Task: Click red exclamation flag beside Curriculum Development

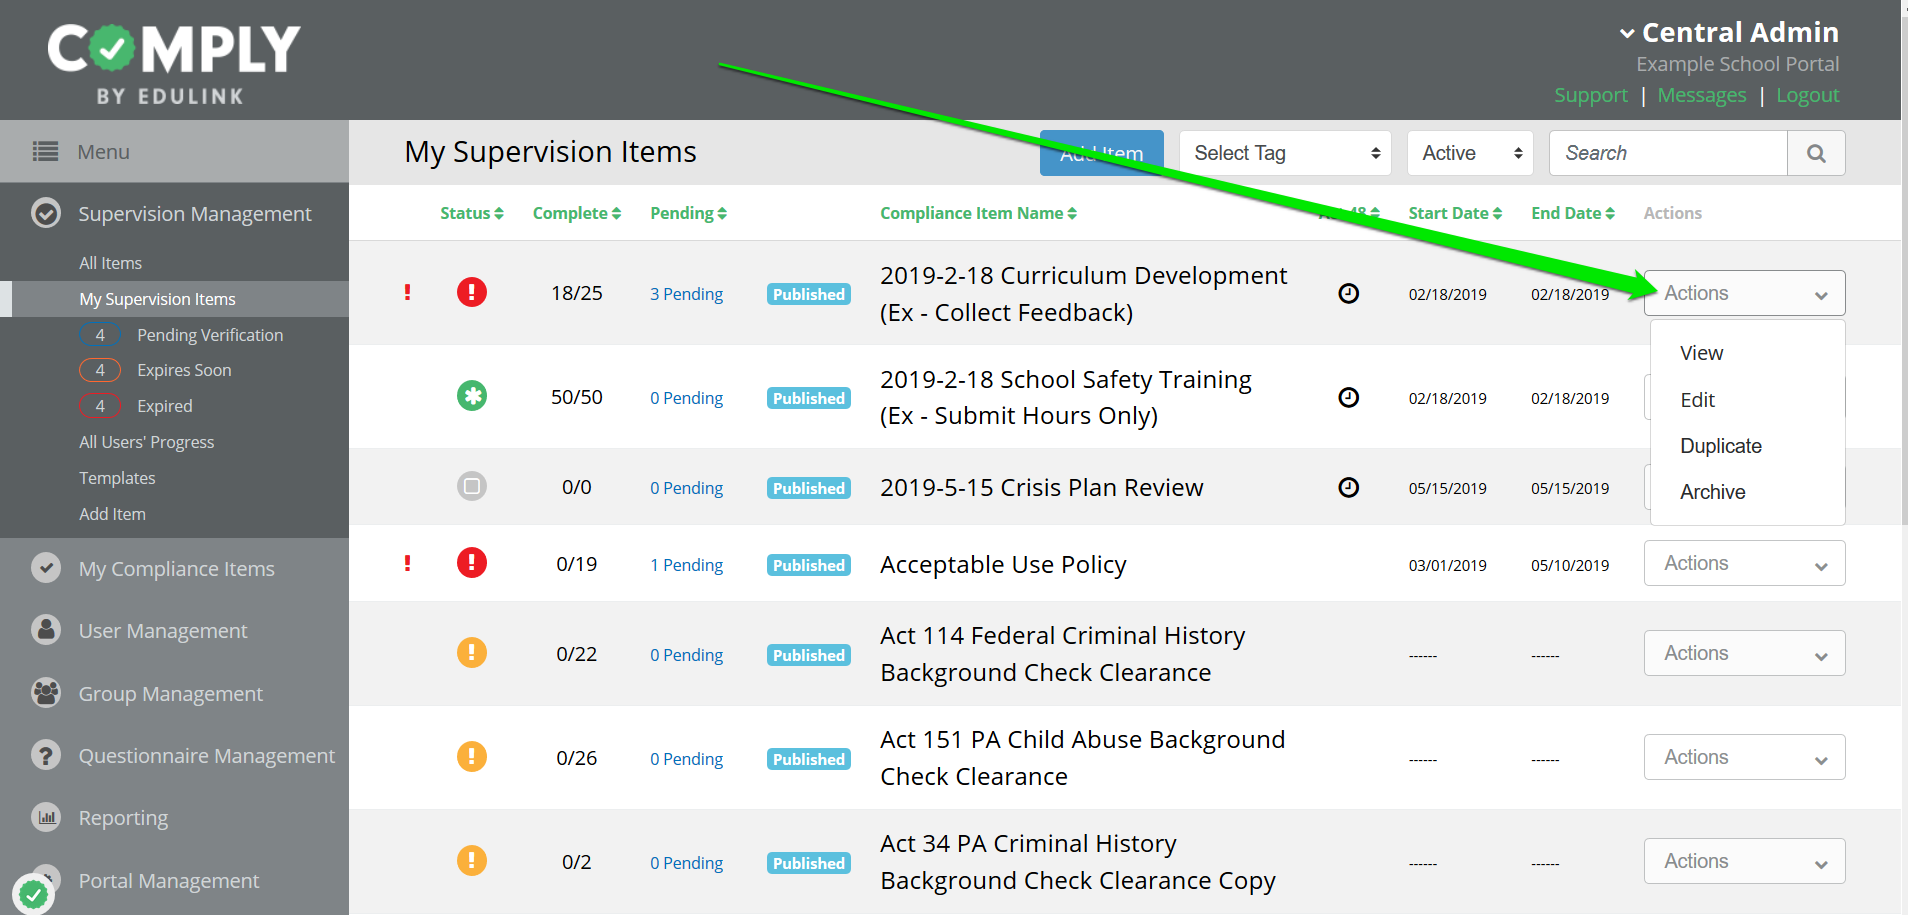Action: click(407, 292)
